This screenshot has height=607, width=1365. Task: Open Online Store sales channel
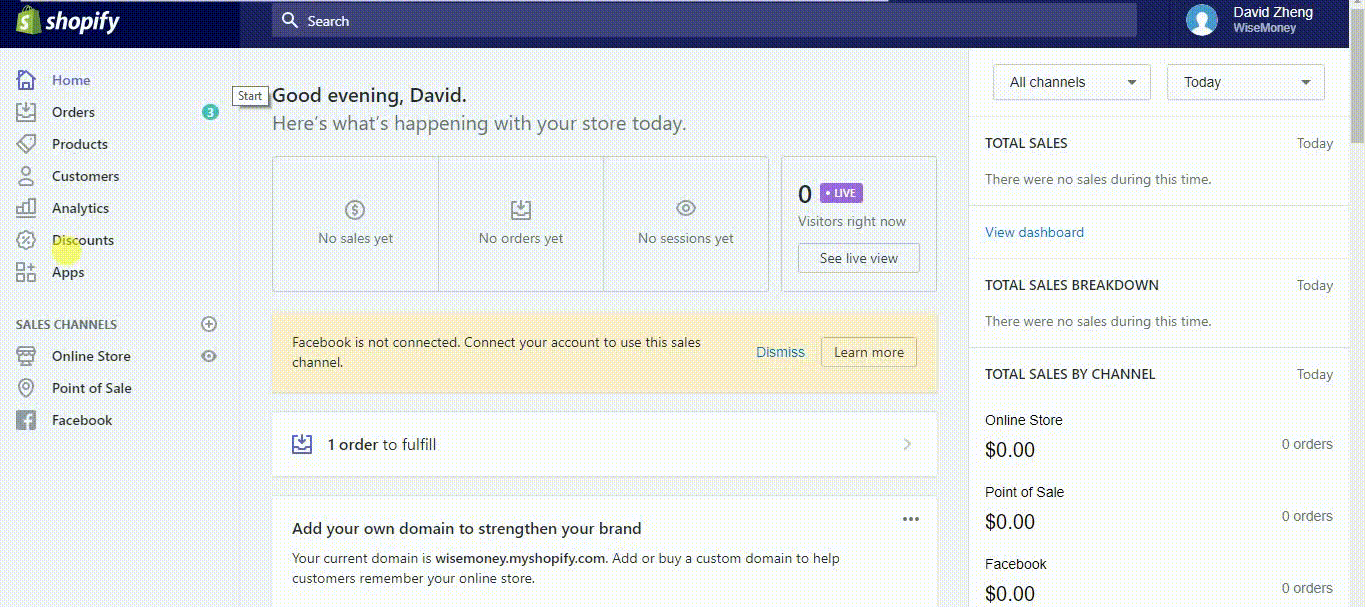coord(91,356)
